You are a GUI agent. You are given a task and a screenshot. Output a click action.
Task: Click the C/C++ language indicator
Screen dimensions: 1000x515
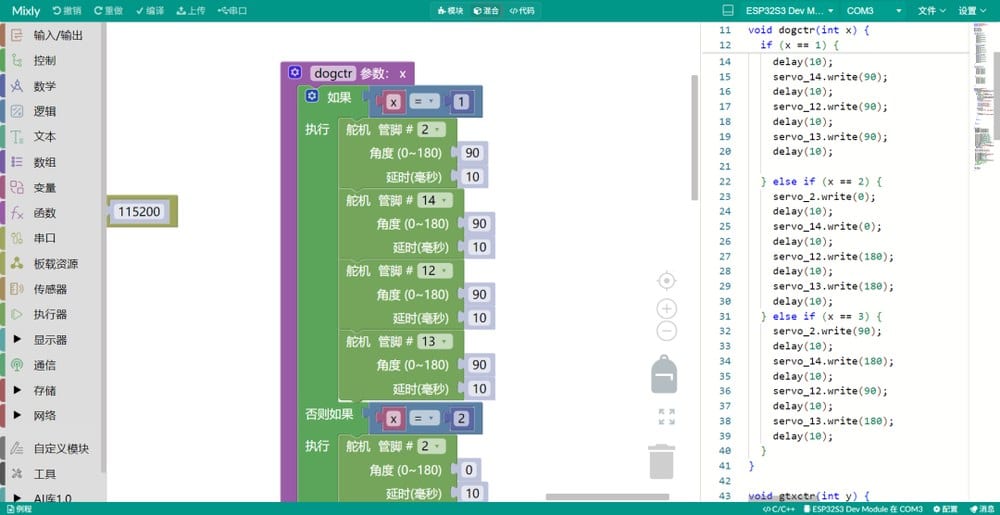pyautogui.click(x=780, y=509)
